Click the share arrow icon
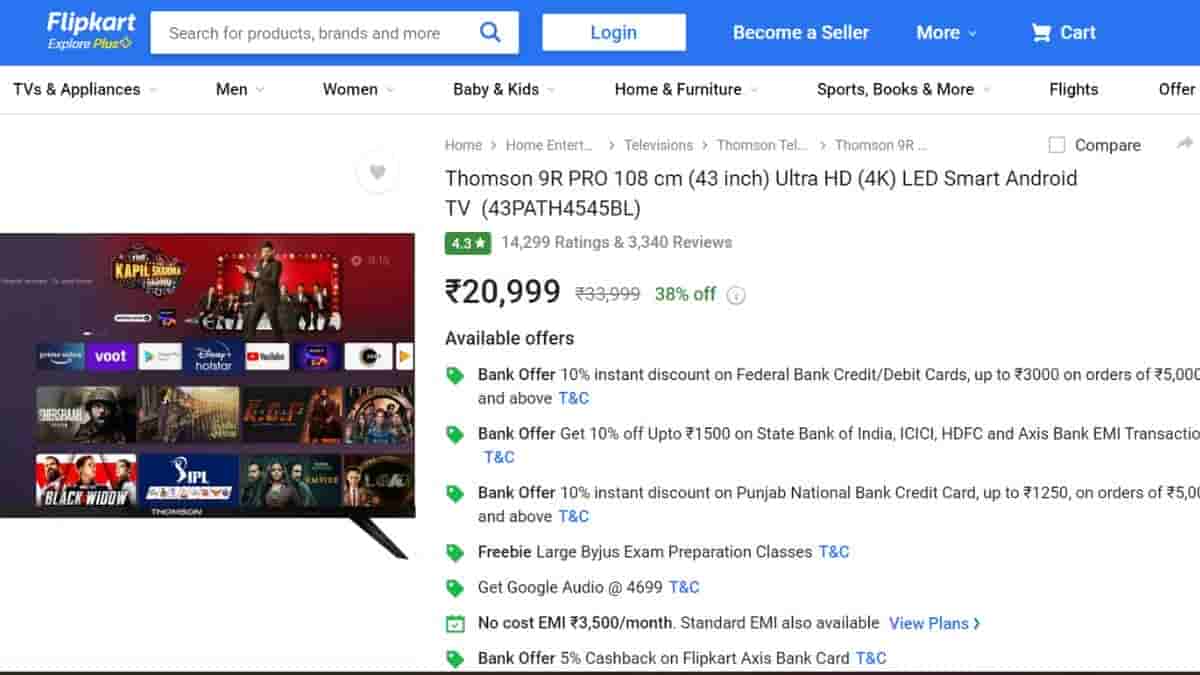 1185,144
